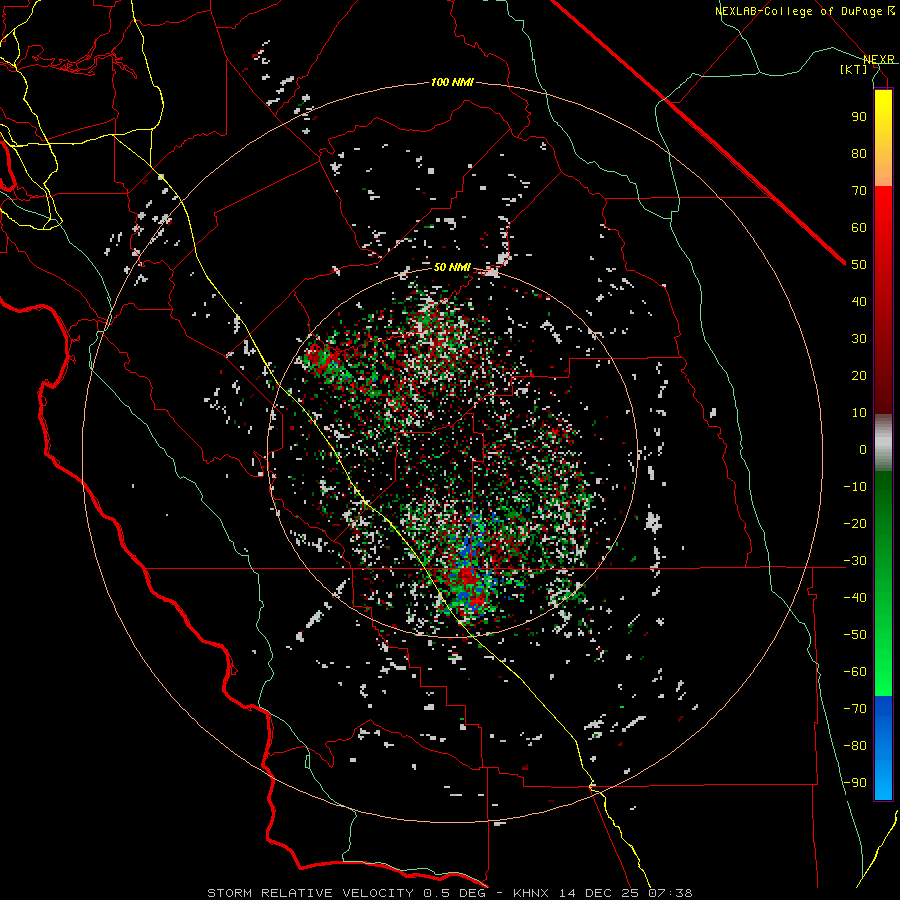Click the 60 value on velocity scale

click(859, 228)
